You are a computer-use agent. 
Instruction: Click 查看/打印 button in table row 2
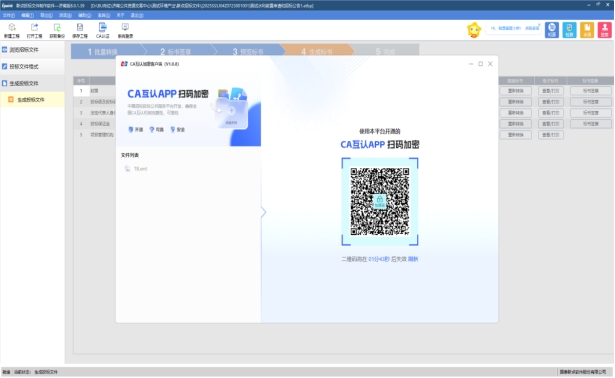[x=551, y=102]
